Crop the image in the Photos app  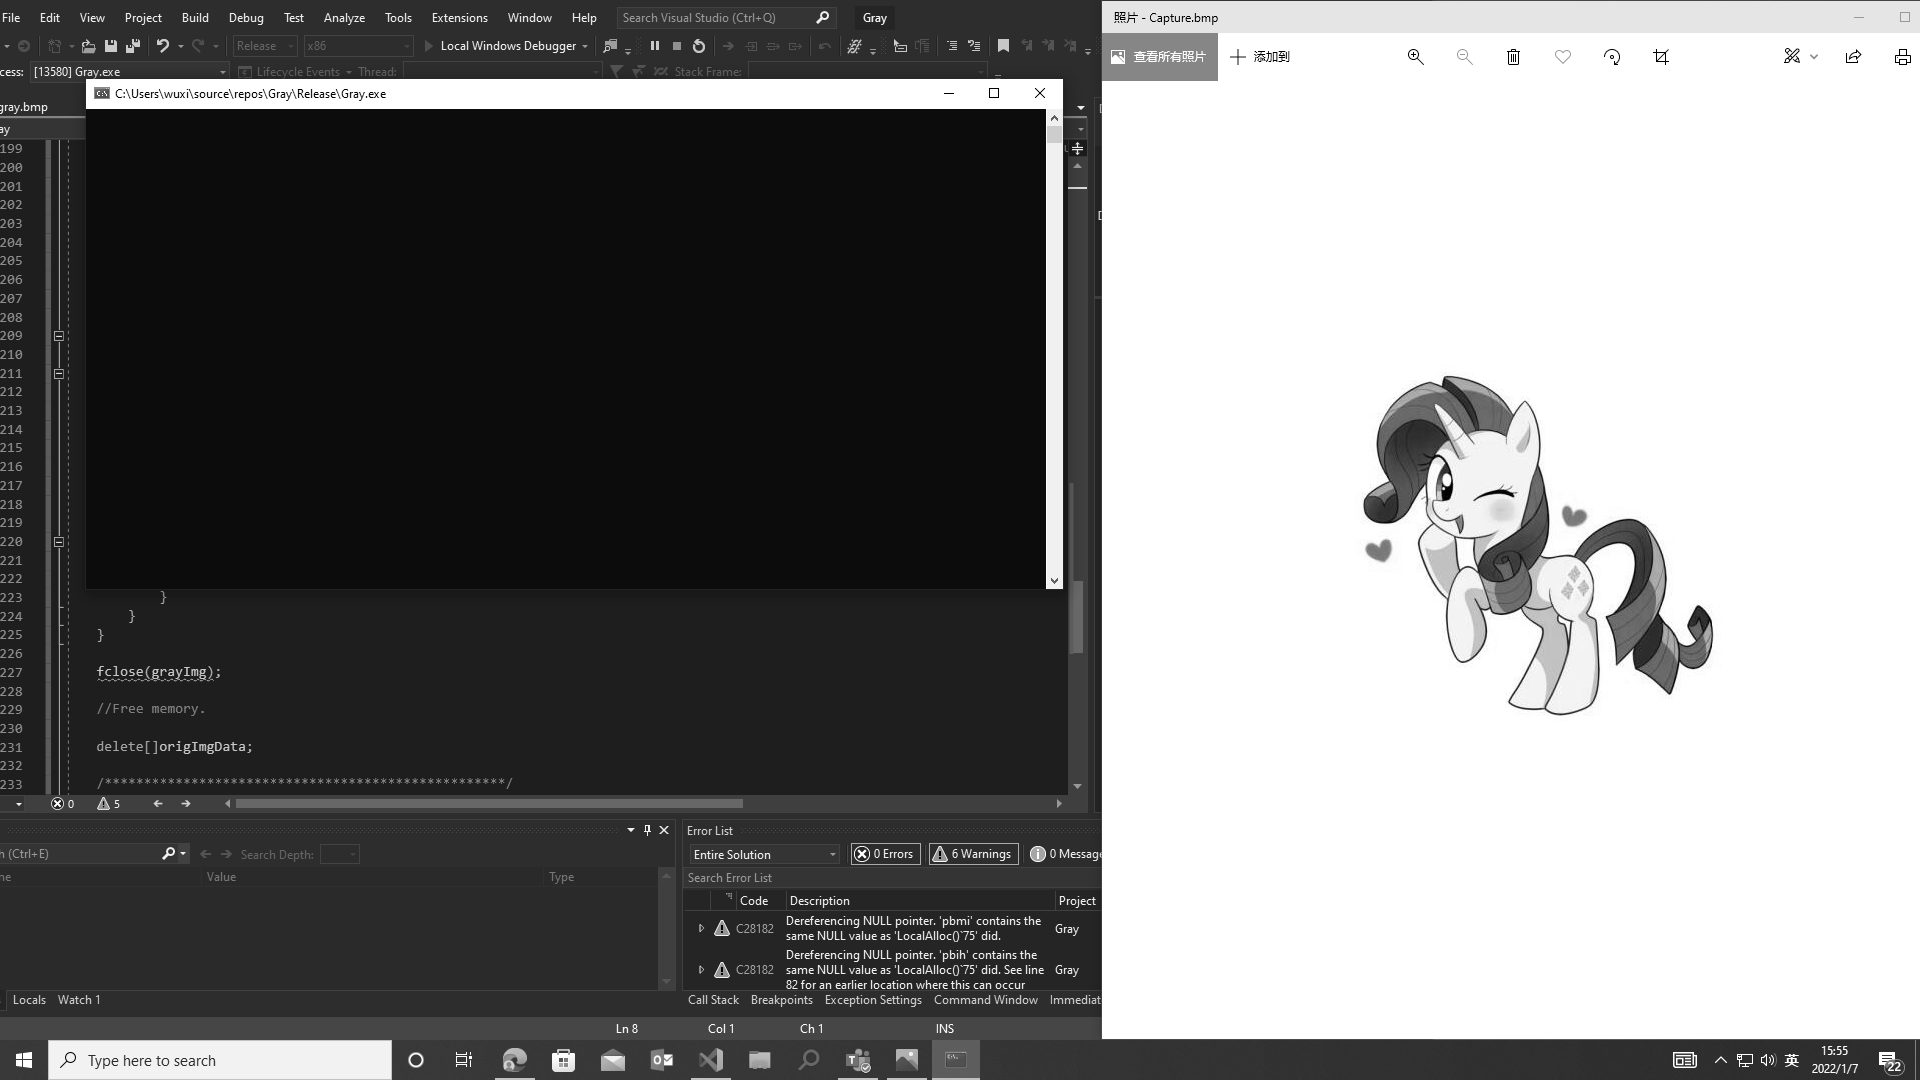point(1661,57)
